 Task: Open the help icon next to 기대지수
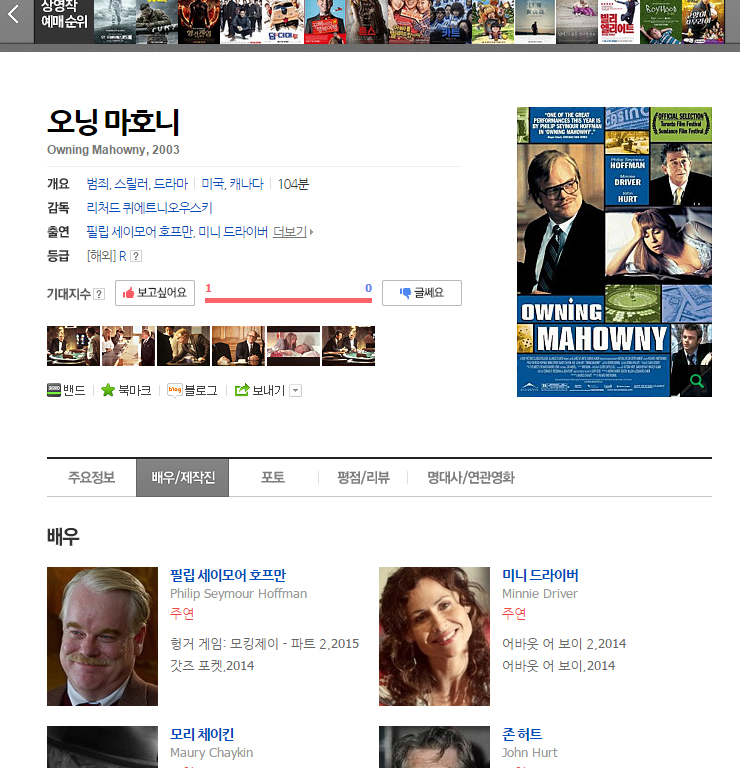(99, 293)
